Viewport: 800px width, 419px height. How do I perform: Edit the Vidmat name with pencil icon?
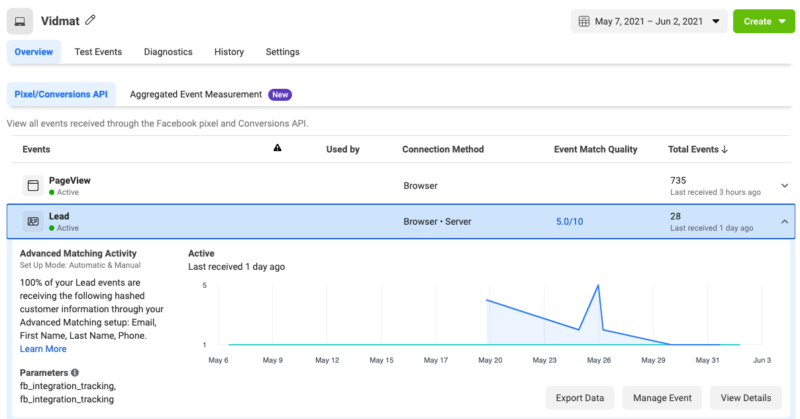pos(90,20)
